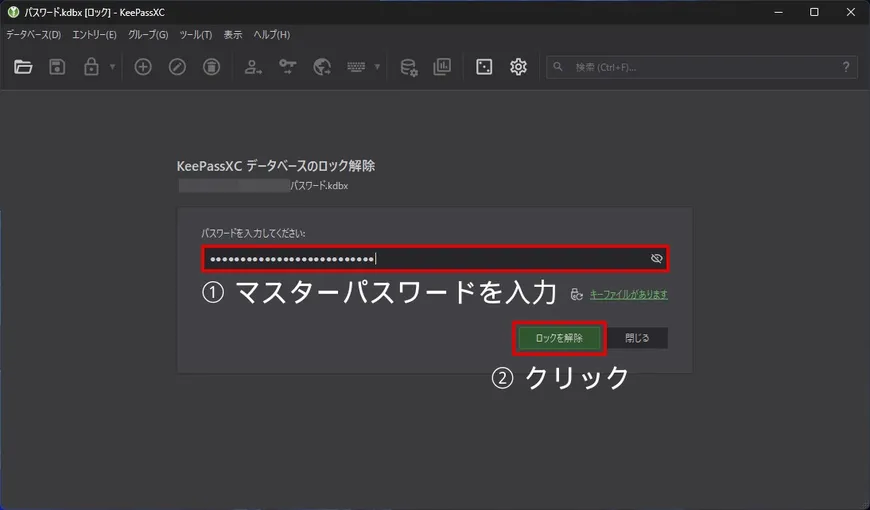Open the データベース(D) menu

tap(33, 34)
